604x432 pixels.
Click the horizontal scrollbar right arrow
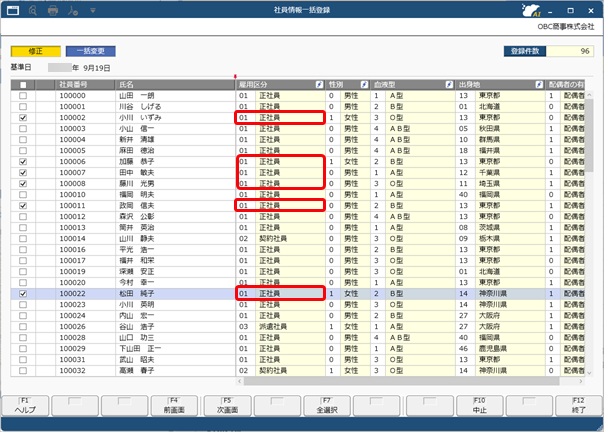pyautogui.click(x=581, y=381)
